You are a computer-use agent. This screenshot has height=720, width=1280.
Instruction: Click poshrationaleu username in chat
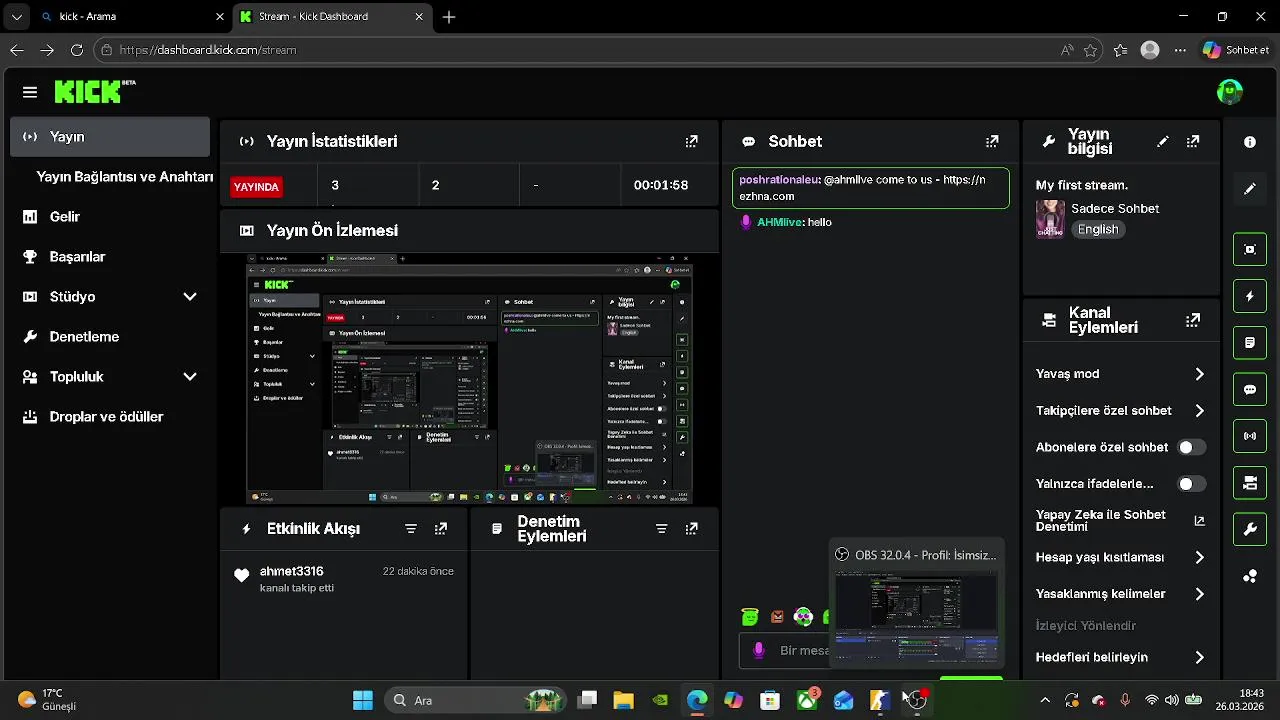[x=779, y=180]
